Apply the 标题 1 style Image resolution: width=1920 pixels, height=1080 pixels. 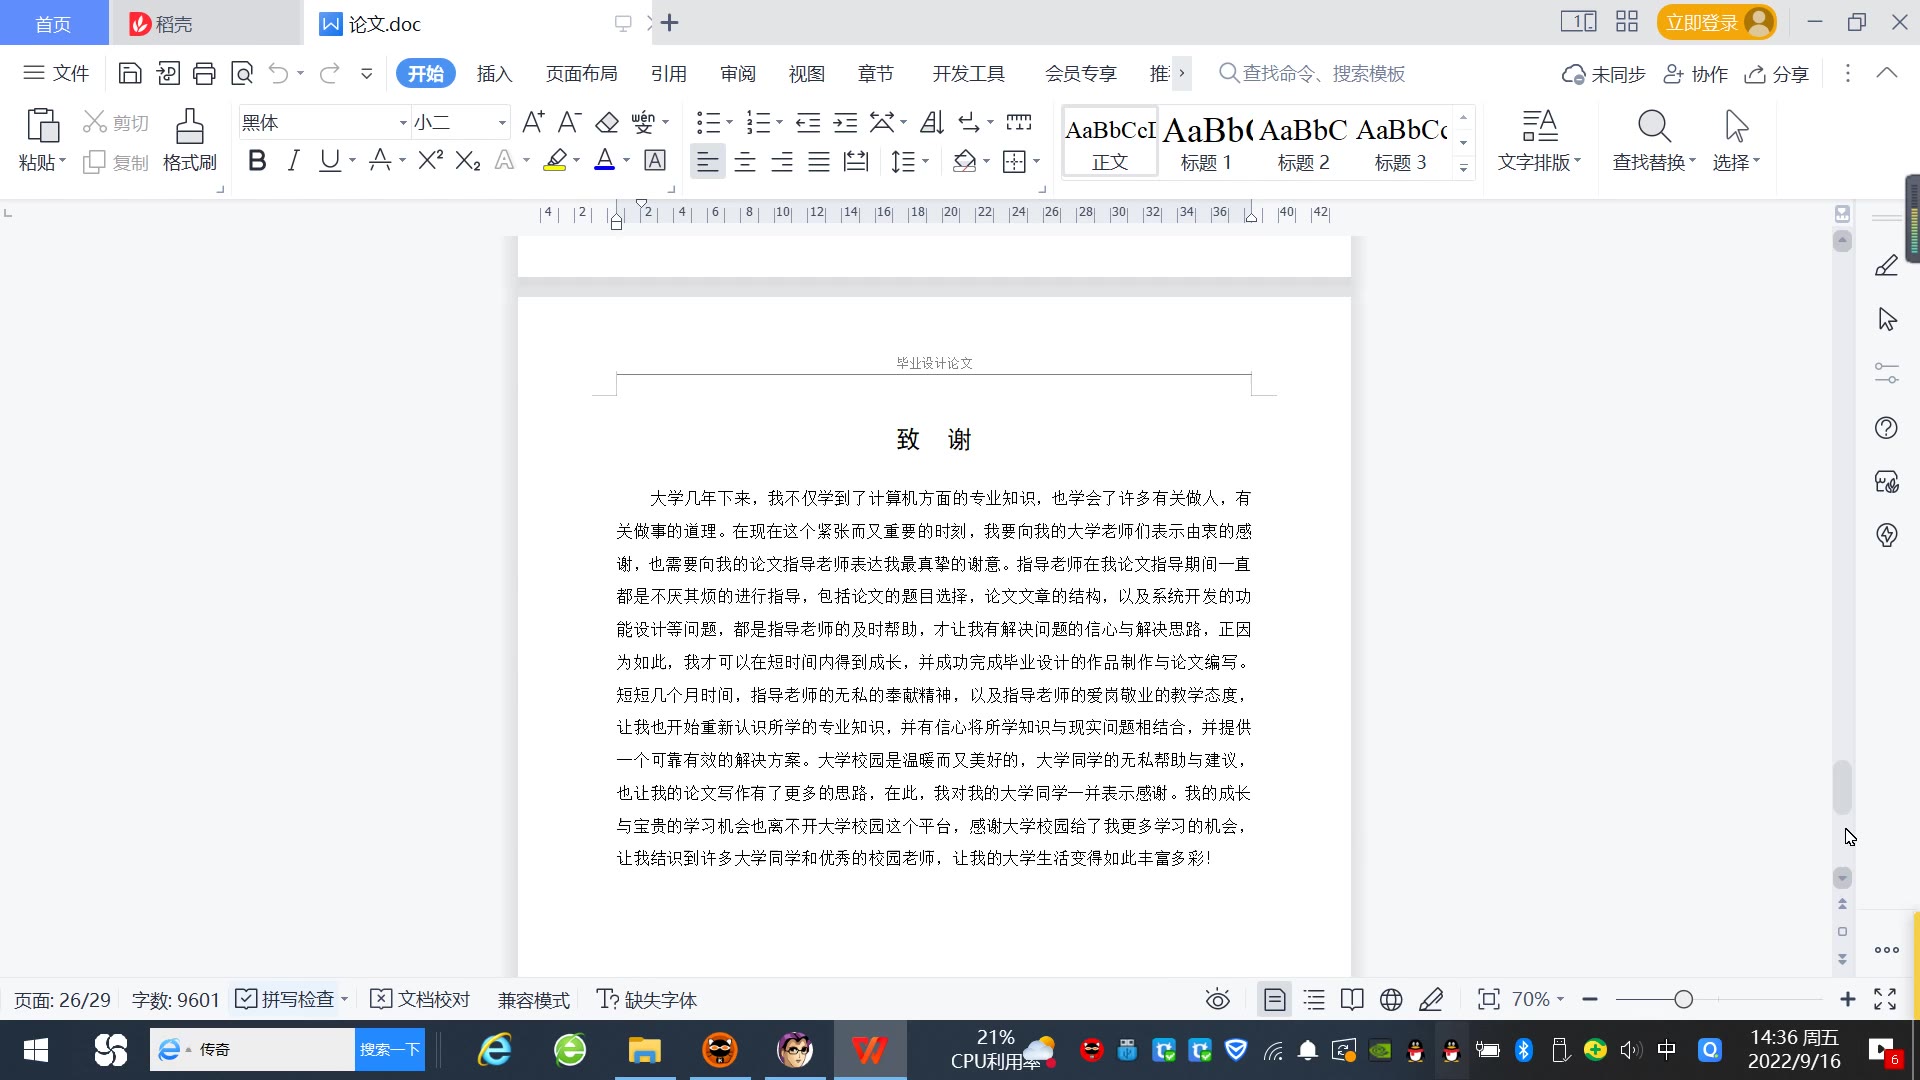pyautogui.click(x=1206, y=142)
